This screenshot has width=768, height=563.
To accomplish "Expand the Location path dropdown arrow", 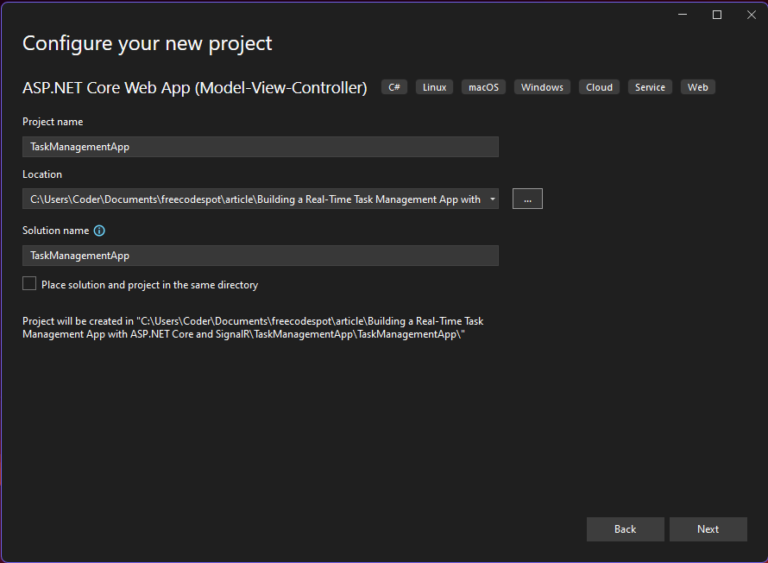I will coord(492,199).
